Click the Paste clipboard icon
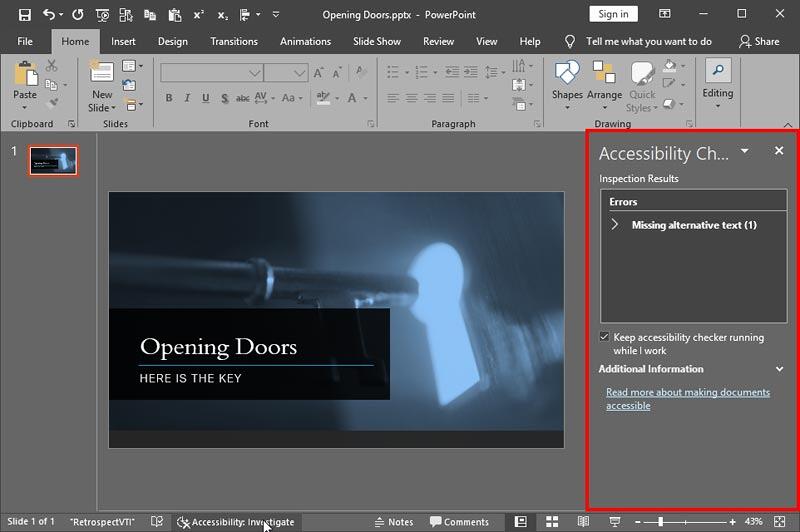The image size is (800, 532). pos(26,74)
